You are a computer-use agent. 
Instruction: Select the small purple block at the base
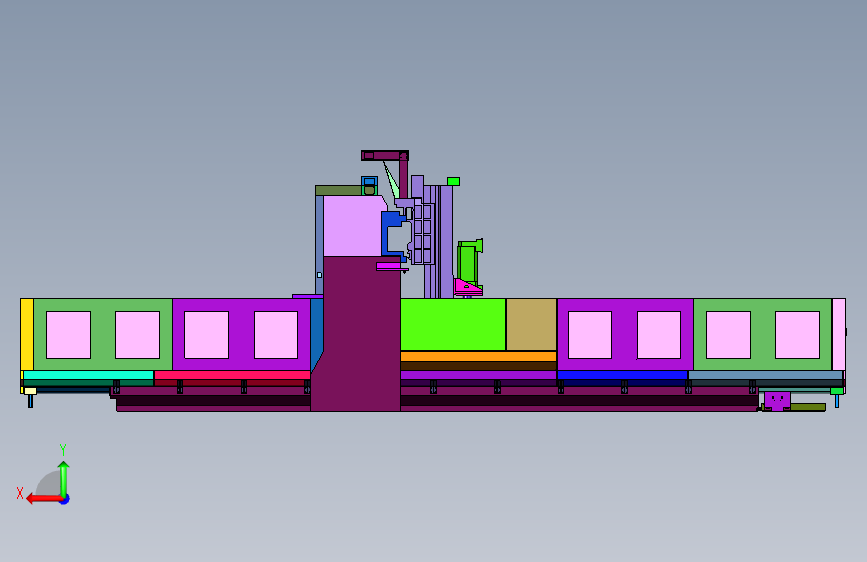(777, 400)
